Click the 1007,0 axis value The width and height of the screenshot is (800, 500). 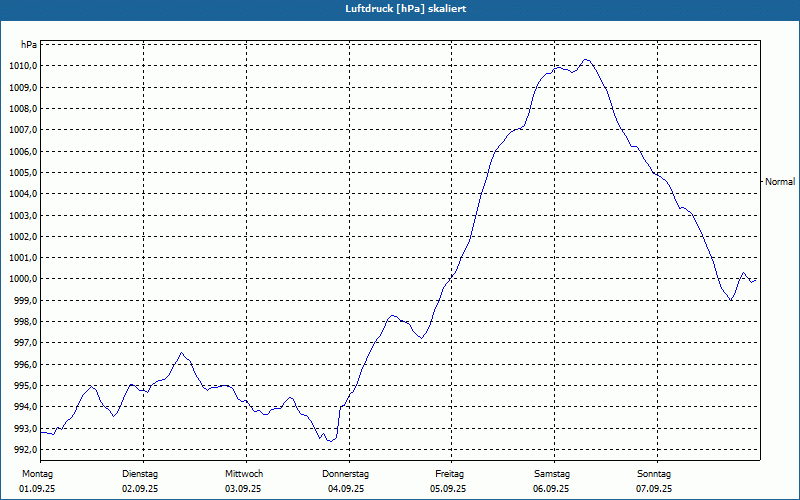coord(23,130)
